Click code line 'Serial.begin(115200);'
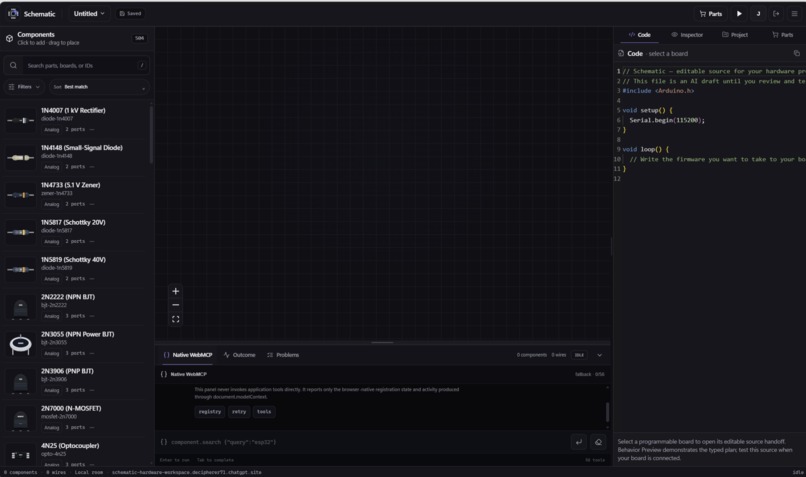This screenshot has width=806, height=477. pos(667,120)
